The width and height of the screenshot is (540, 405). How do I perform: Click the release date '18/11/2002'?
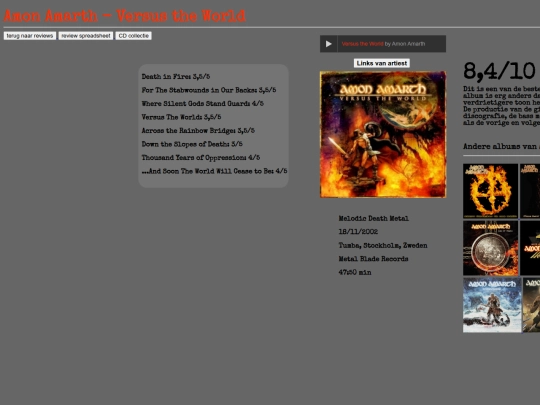tap(358, 232)
